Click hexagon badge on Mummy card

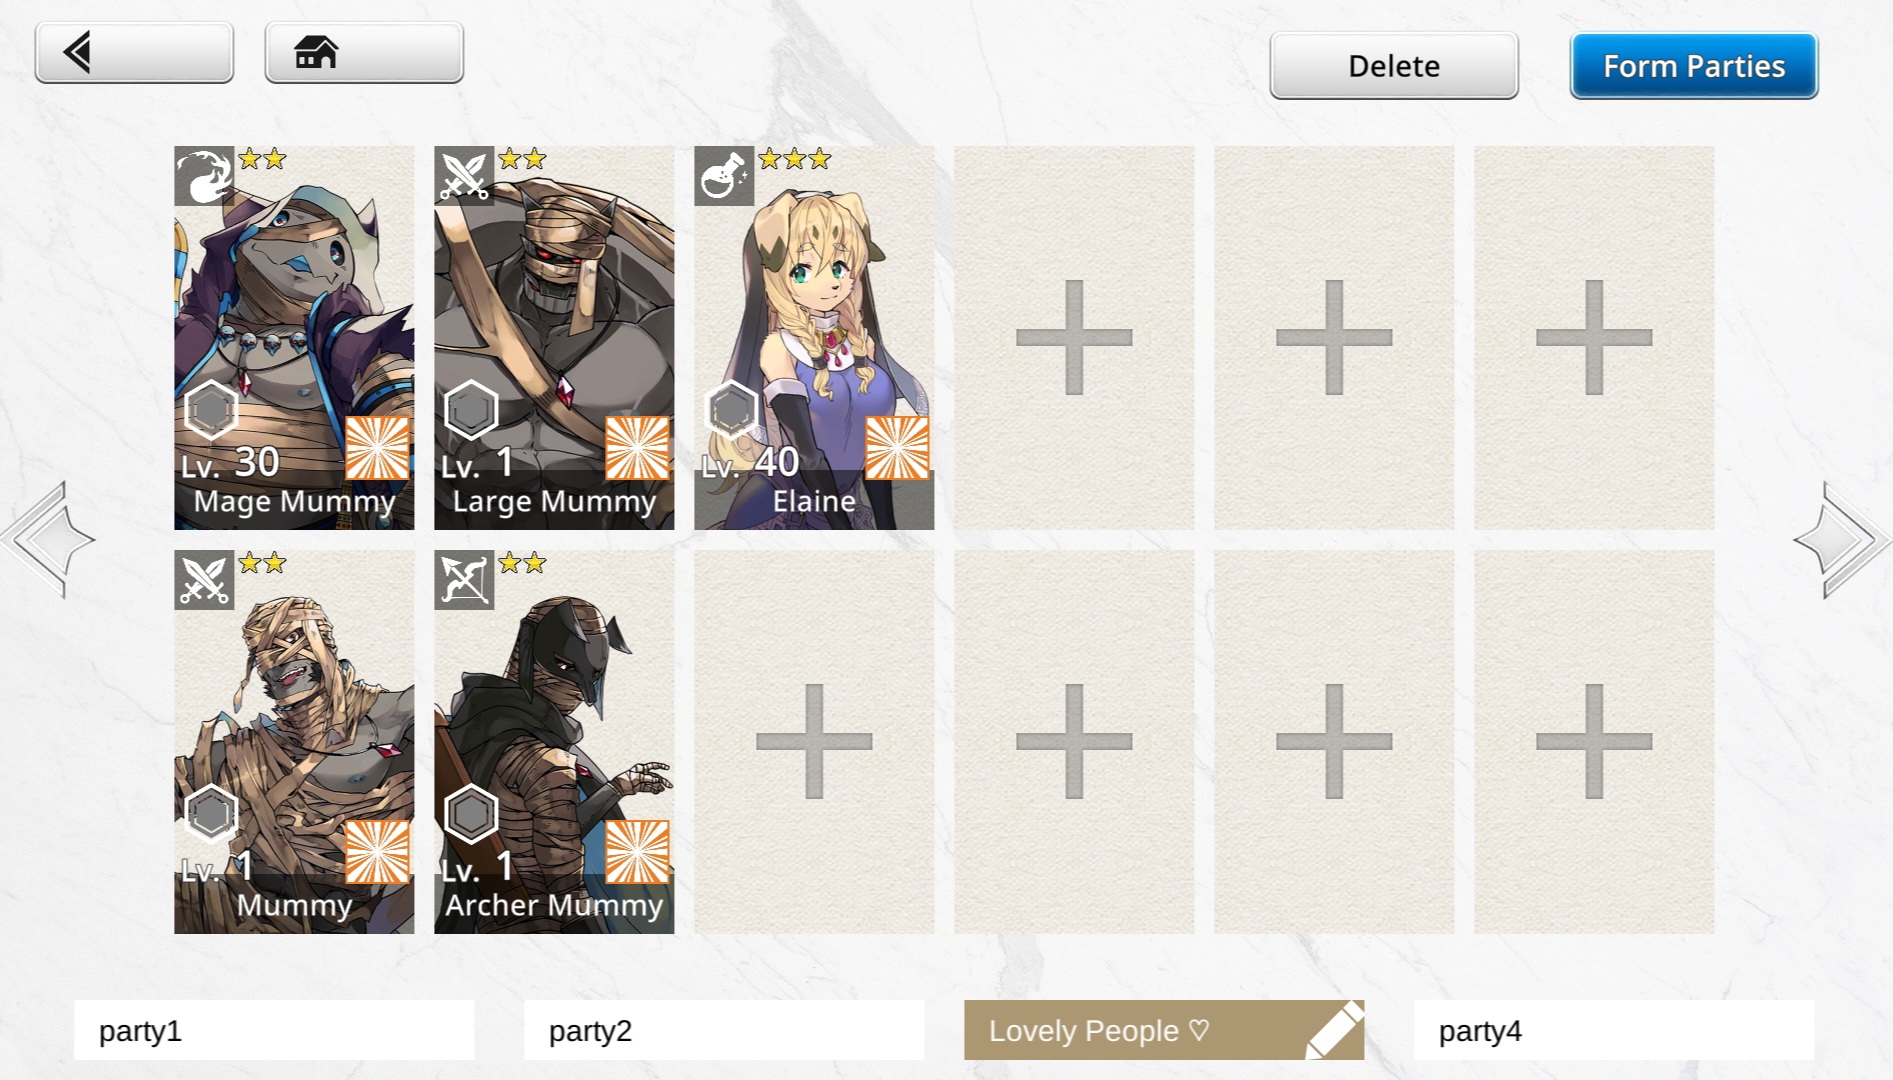[x=211, y=814]
